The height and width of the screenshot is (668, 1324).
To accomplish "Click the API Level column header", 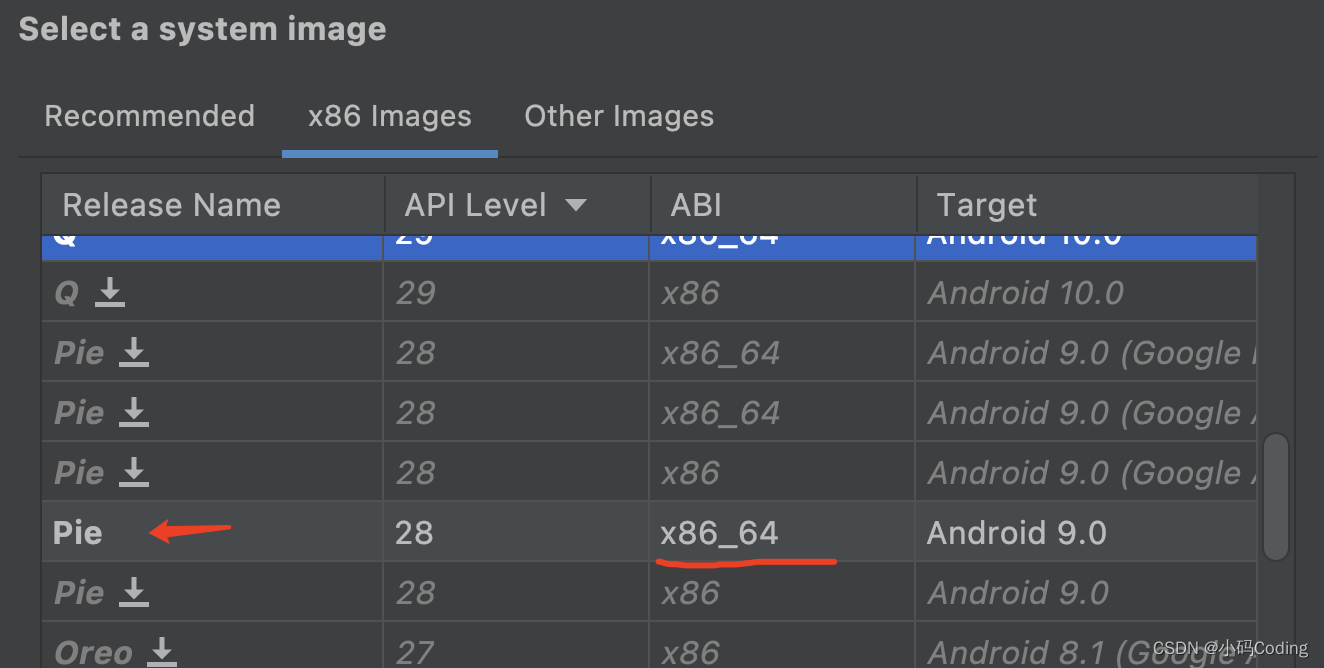I will [475, 204].
